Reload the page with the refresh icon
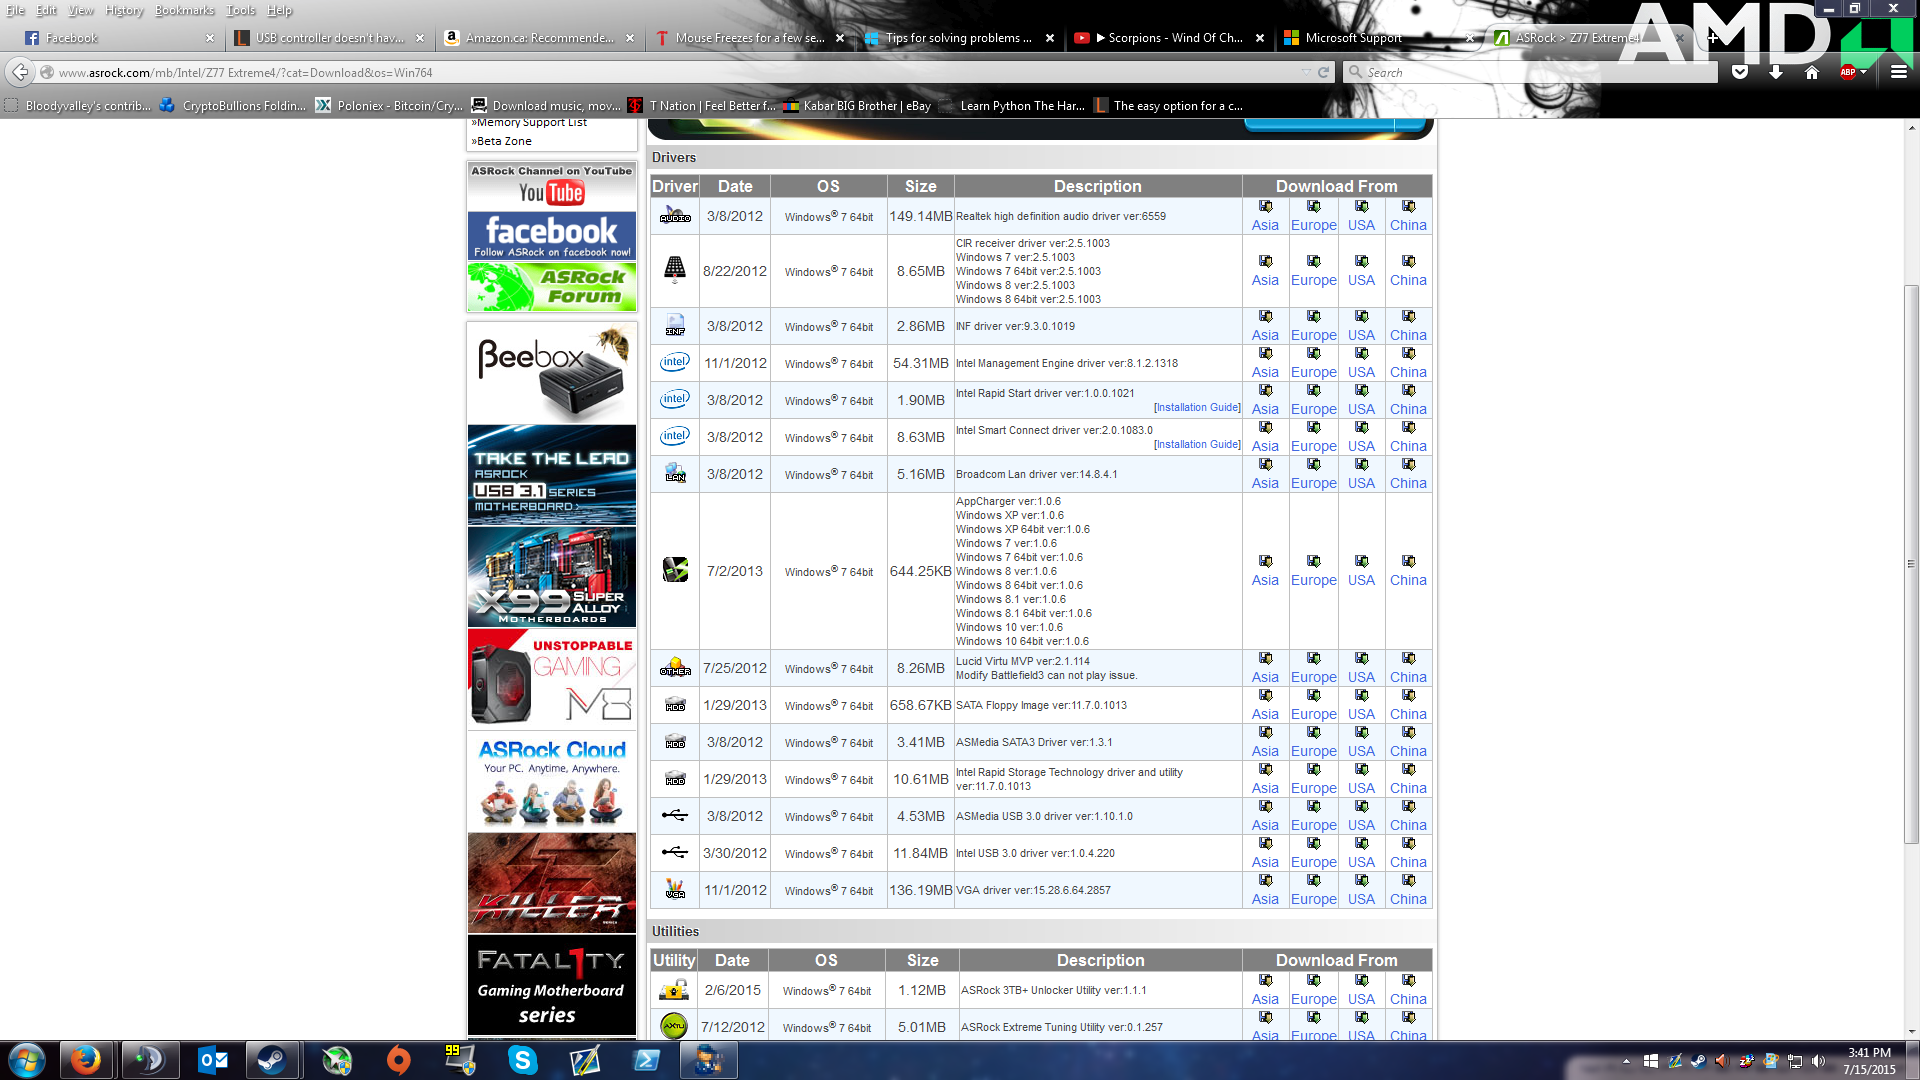The height and width of the screenshot is (1080, 1920). (1324, 72)
